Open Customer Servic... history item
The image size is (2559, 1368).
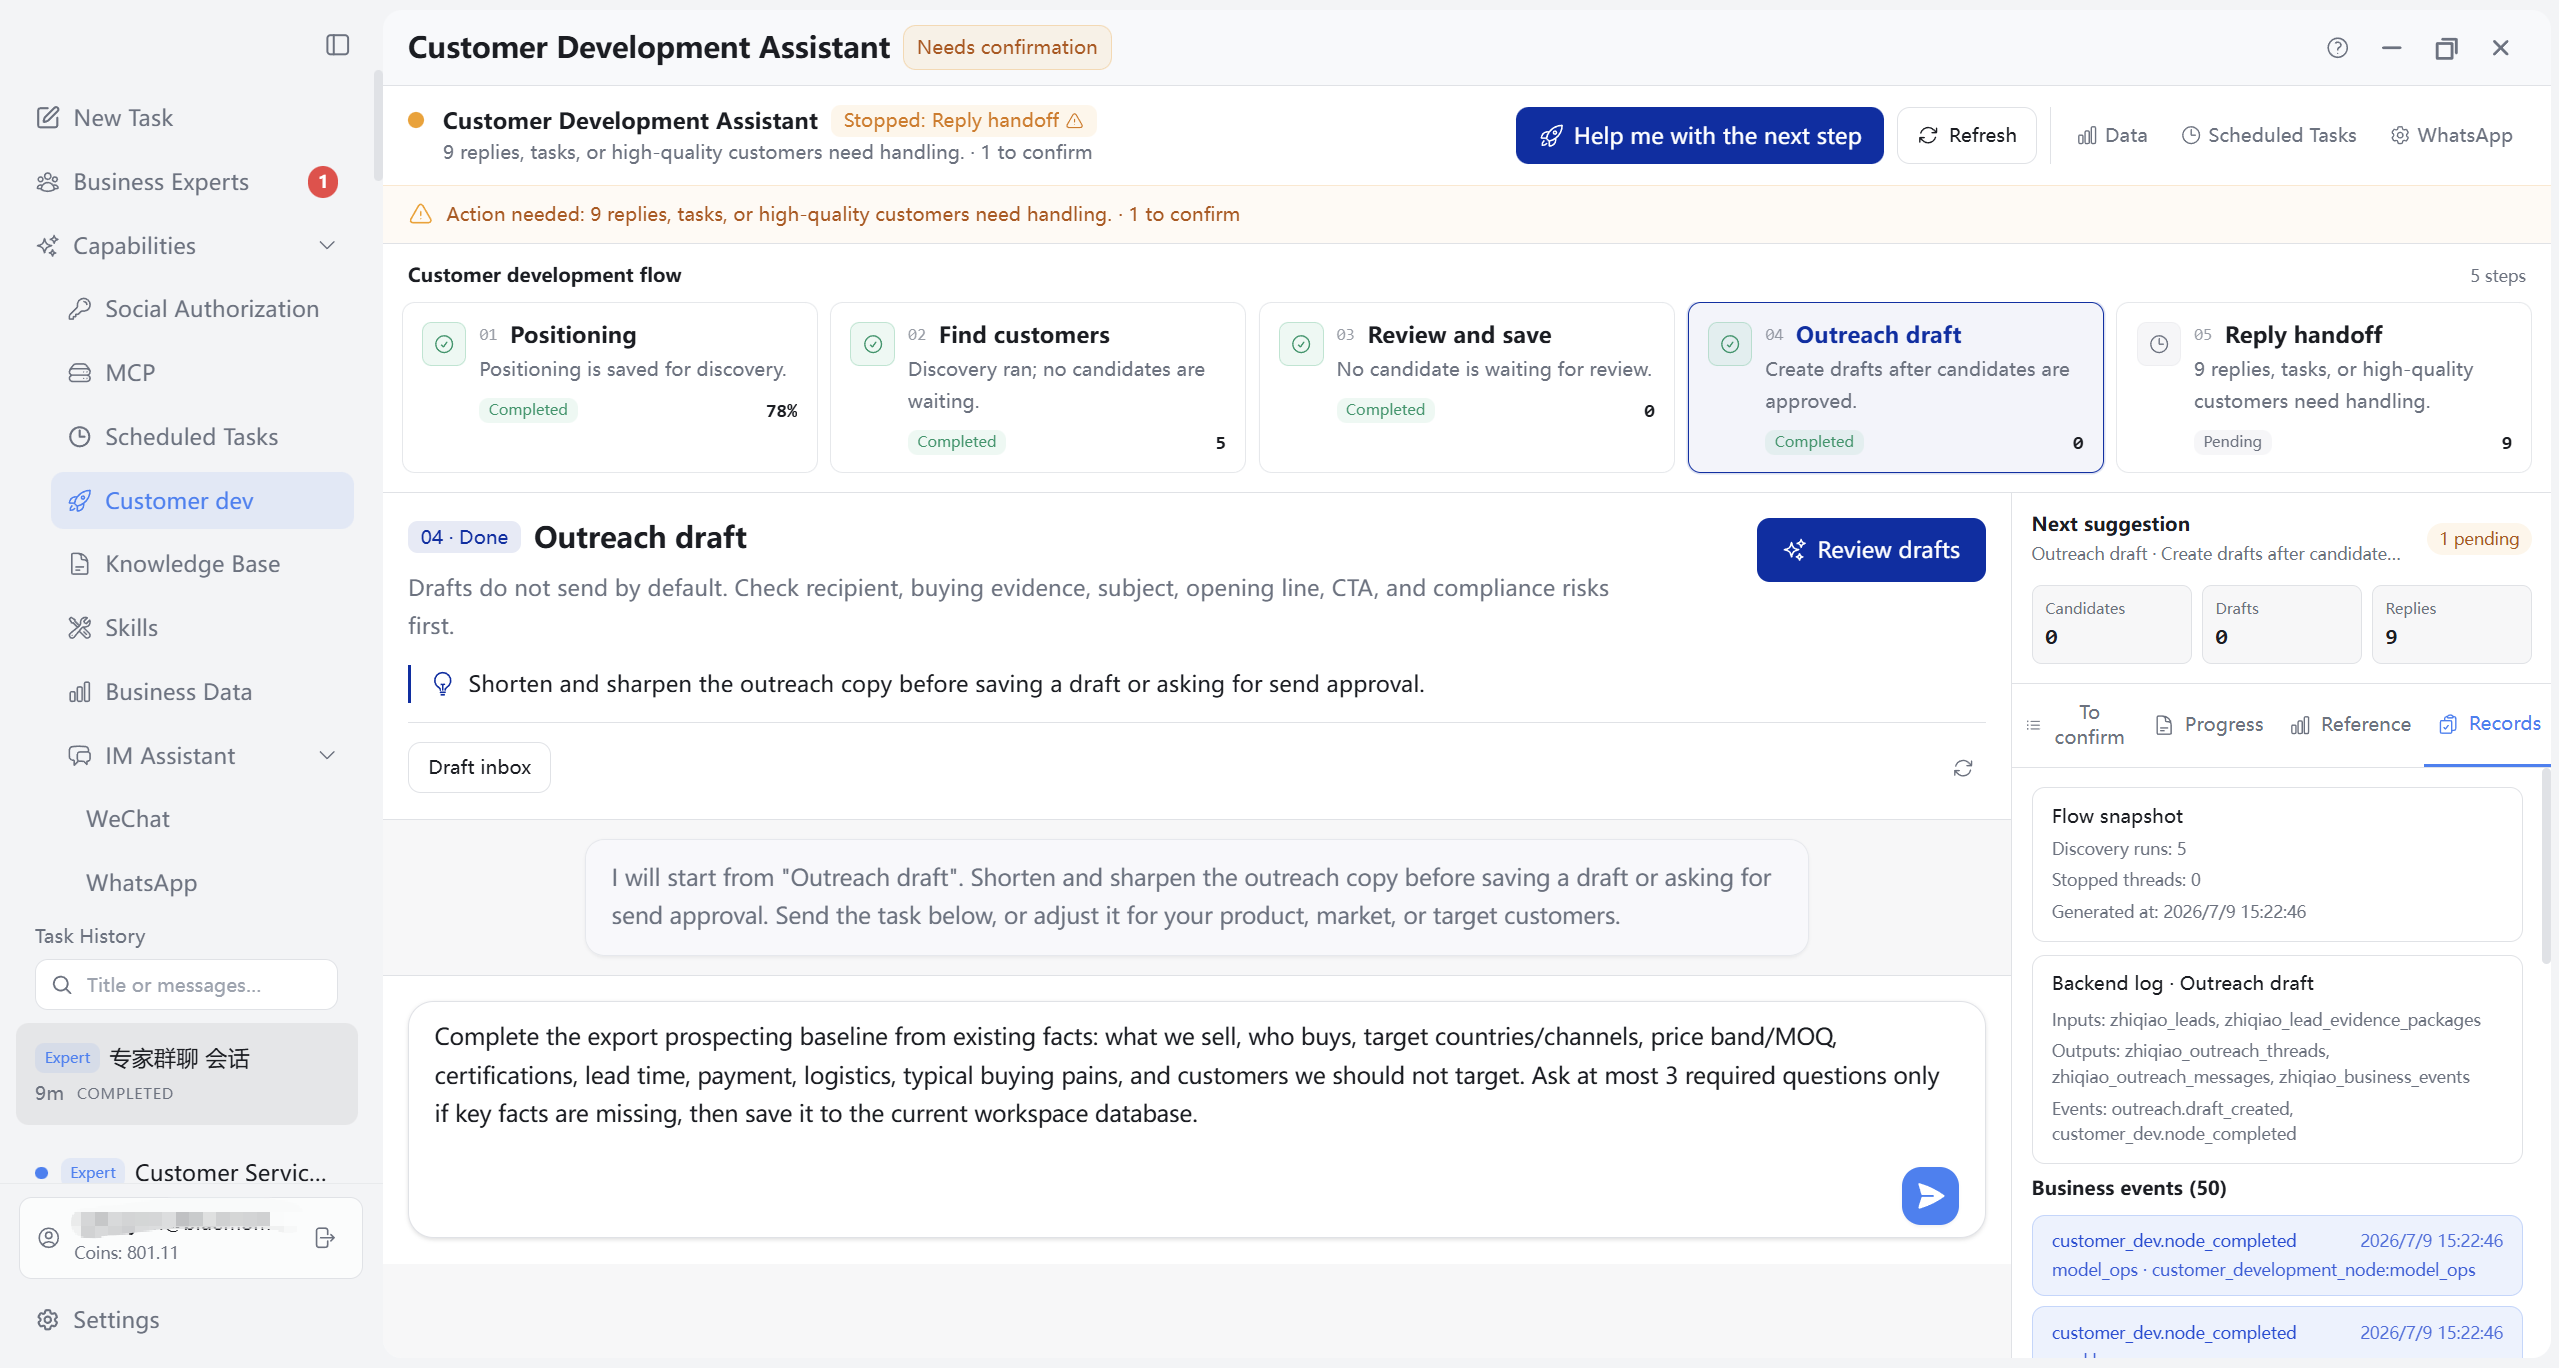click(x=187, y=1172)
